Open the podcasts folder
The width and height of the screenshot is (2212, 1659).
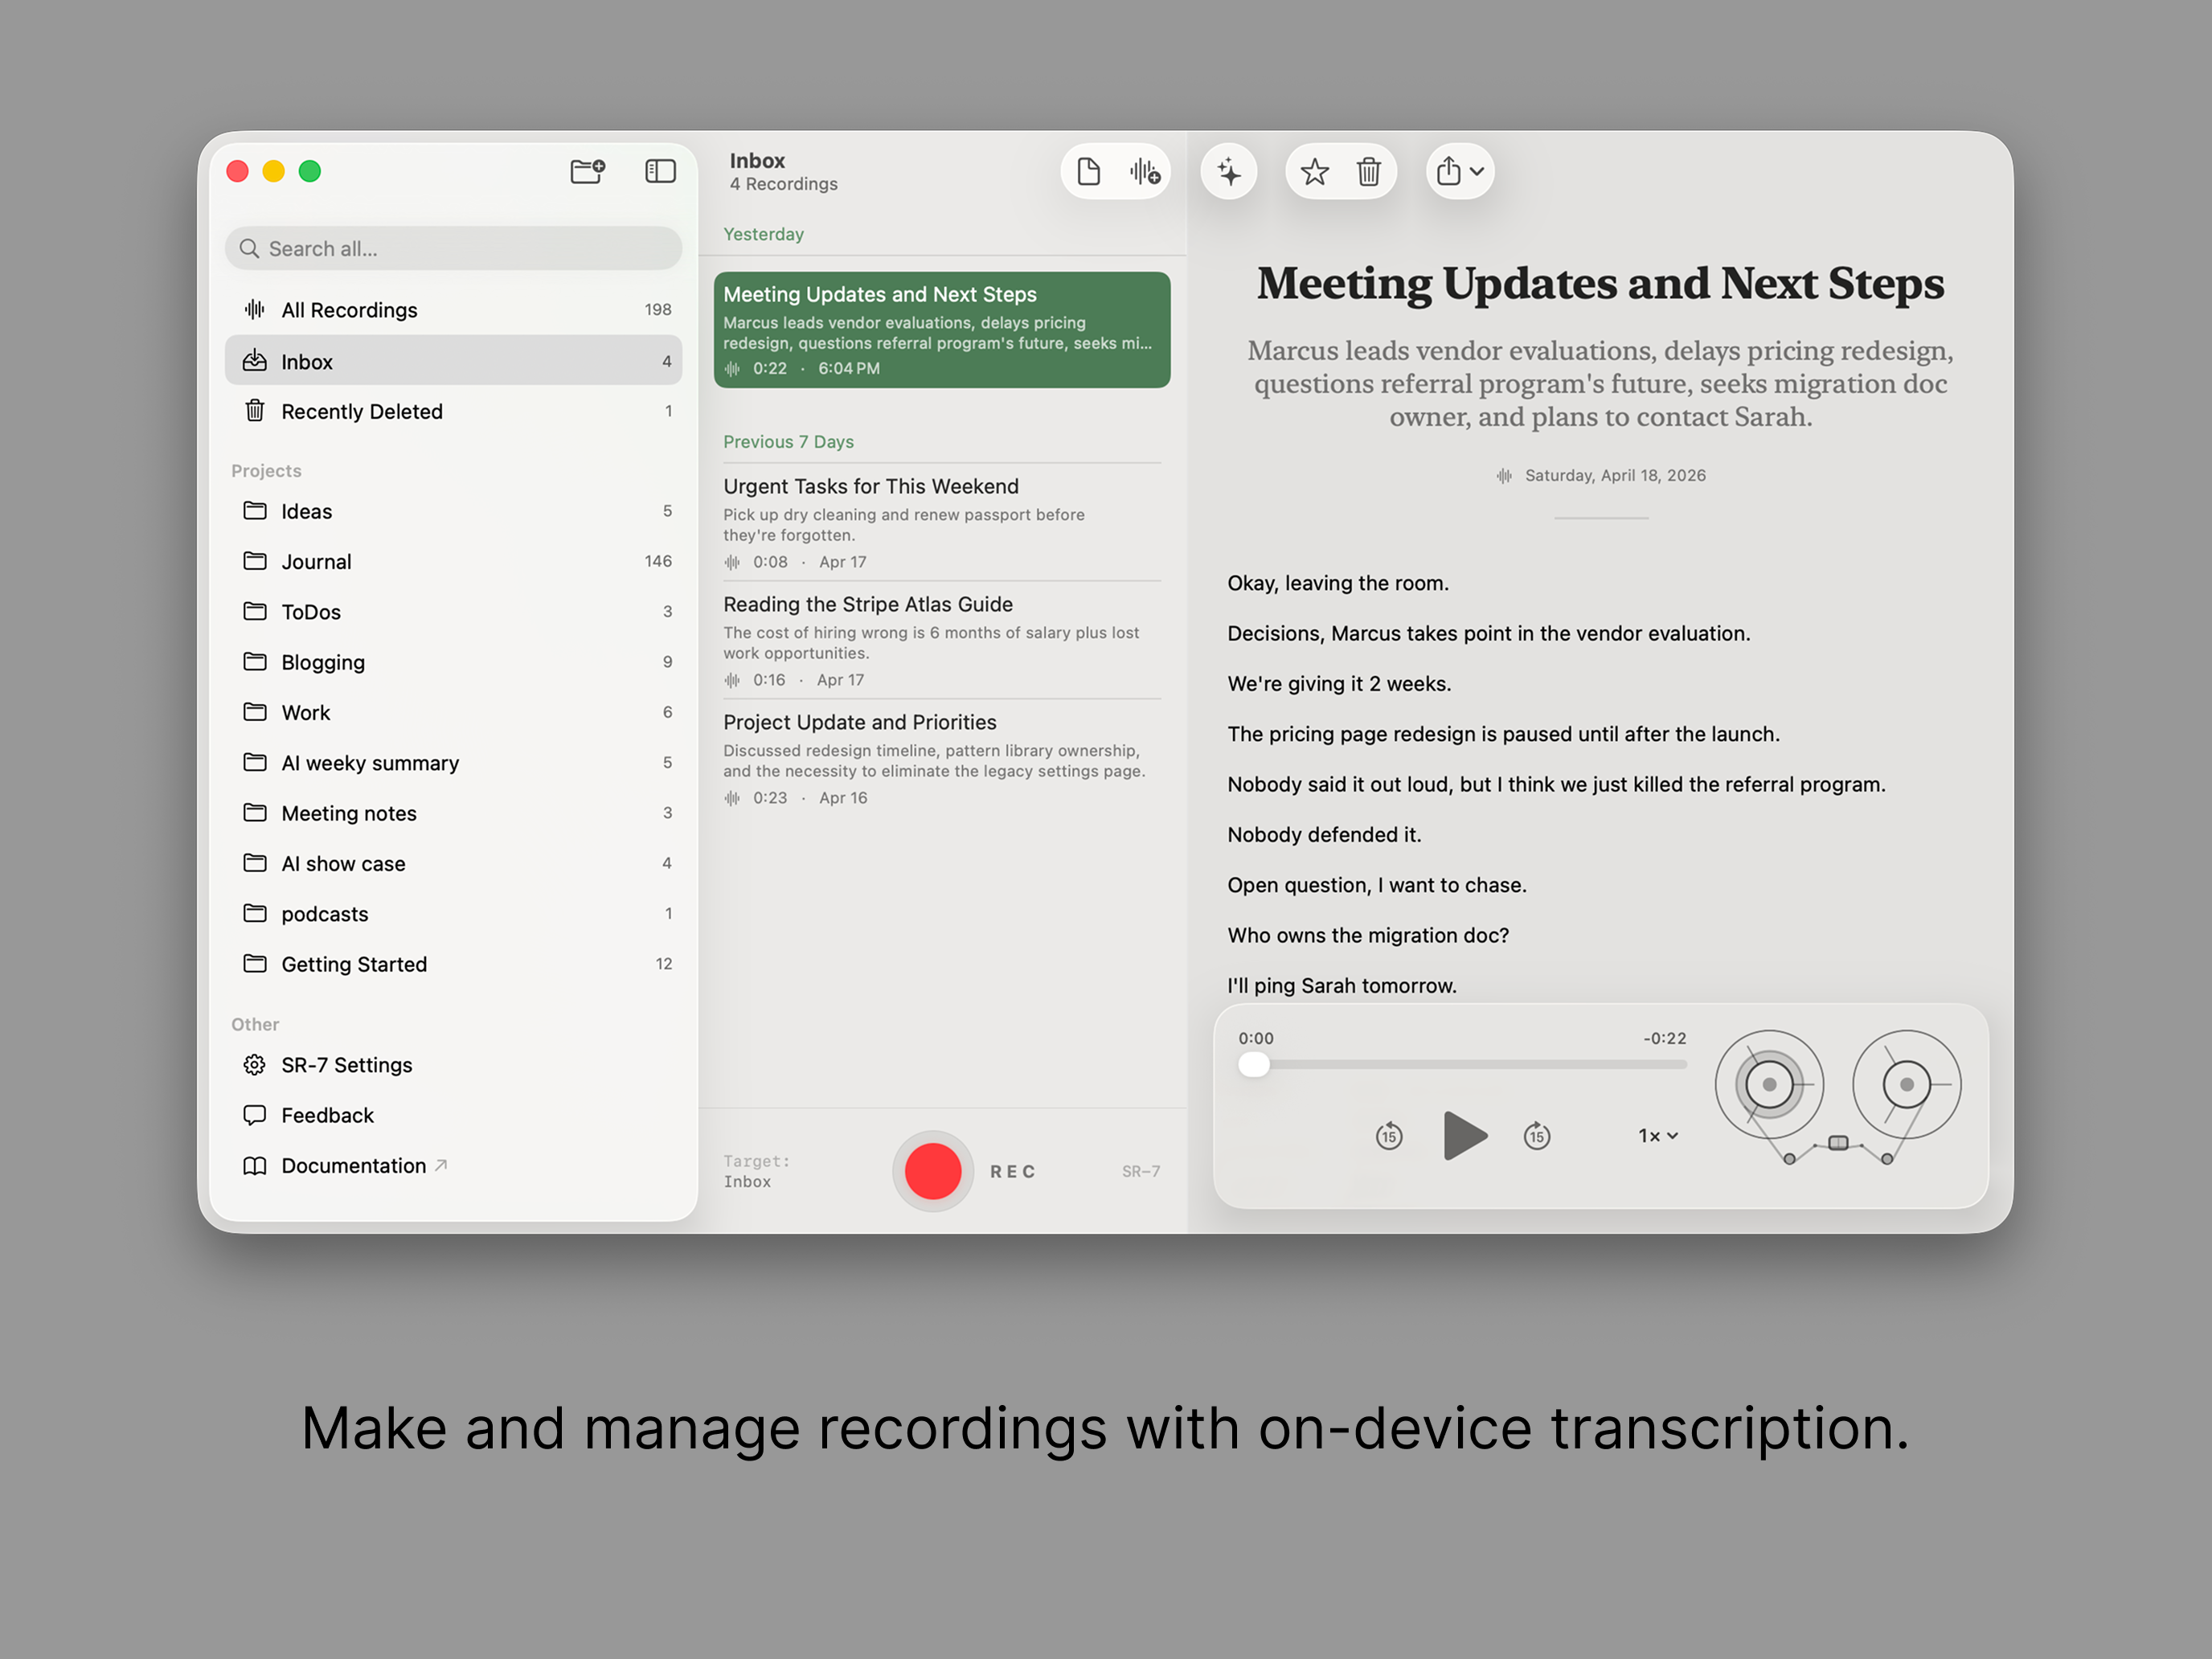coord(453,914)
